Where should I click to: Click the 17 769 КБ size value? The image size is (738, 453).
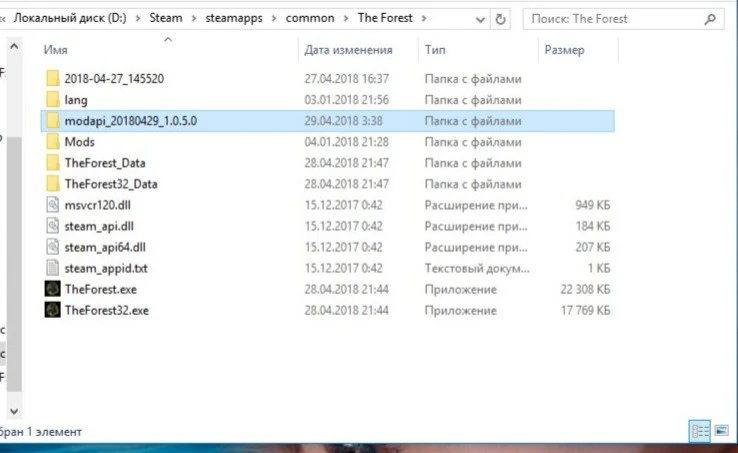[x=585, y=310]
